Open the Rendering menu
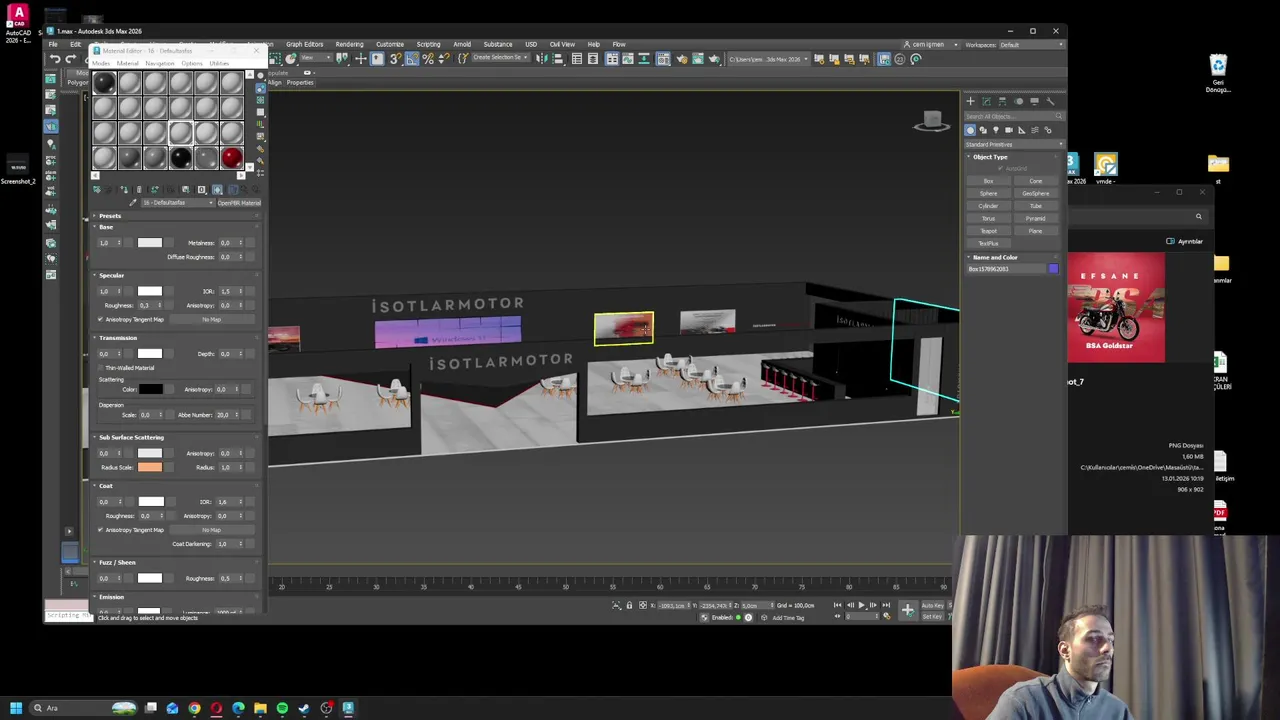This screenshot has height=720, width=1280. [349, 44]
